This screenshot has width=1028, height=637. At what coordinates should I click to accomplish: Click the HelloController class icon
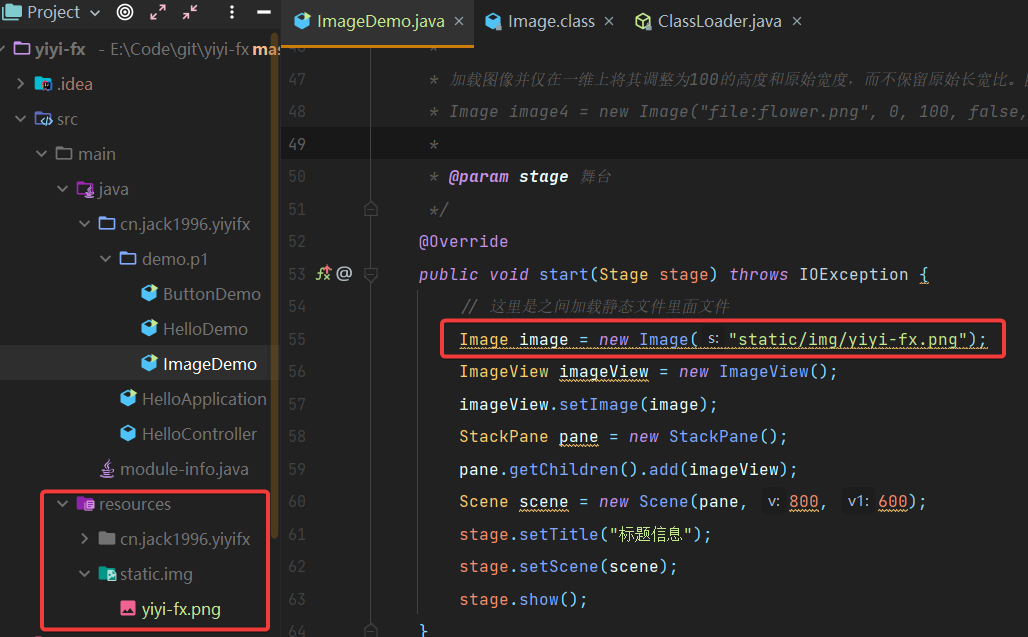[x=128, y=433]
